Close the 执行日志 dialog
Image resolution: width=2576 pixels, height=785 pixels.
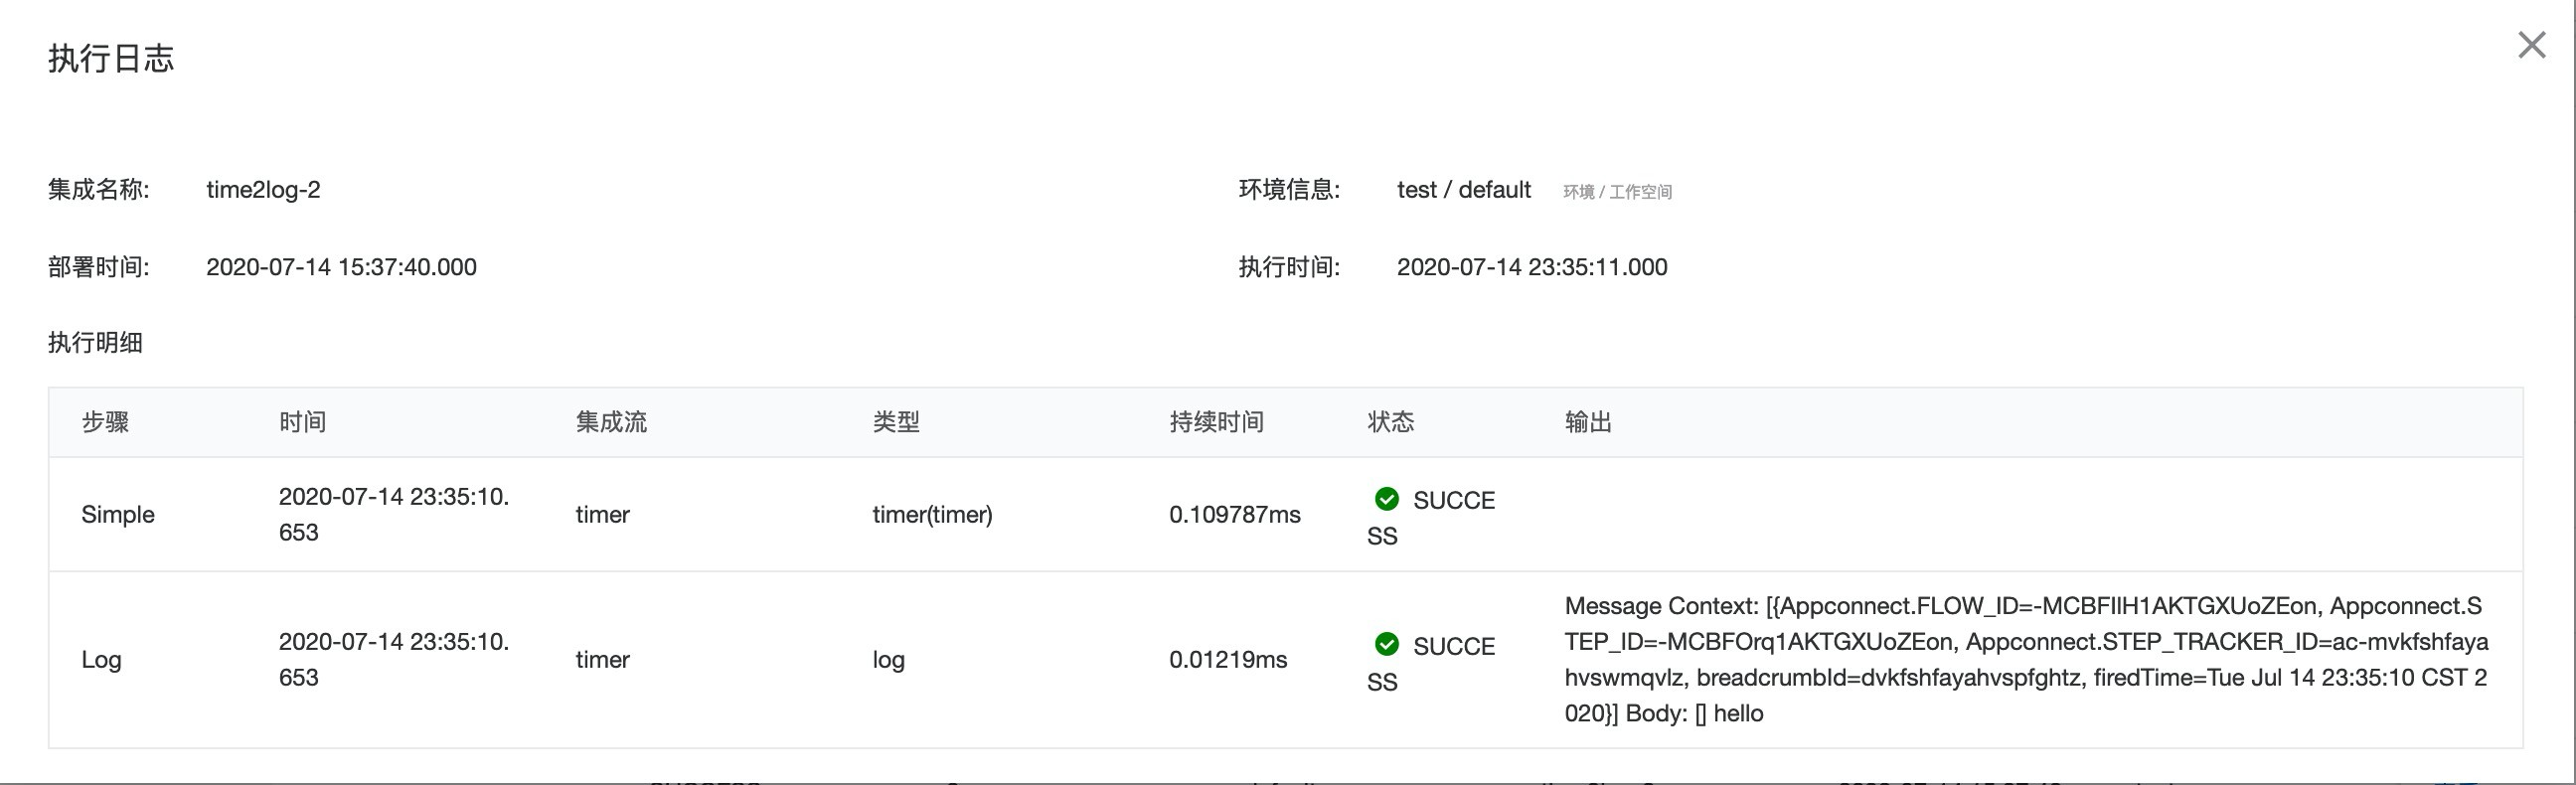[2531, 45]
